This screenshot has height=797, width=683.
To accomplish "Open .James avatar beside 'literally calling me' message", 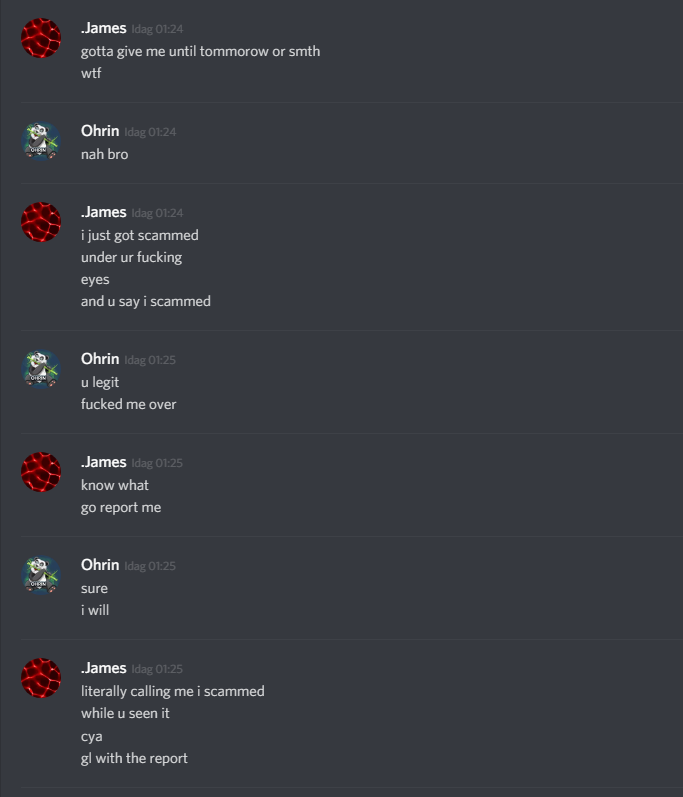I will (41, 678).
